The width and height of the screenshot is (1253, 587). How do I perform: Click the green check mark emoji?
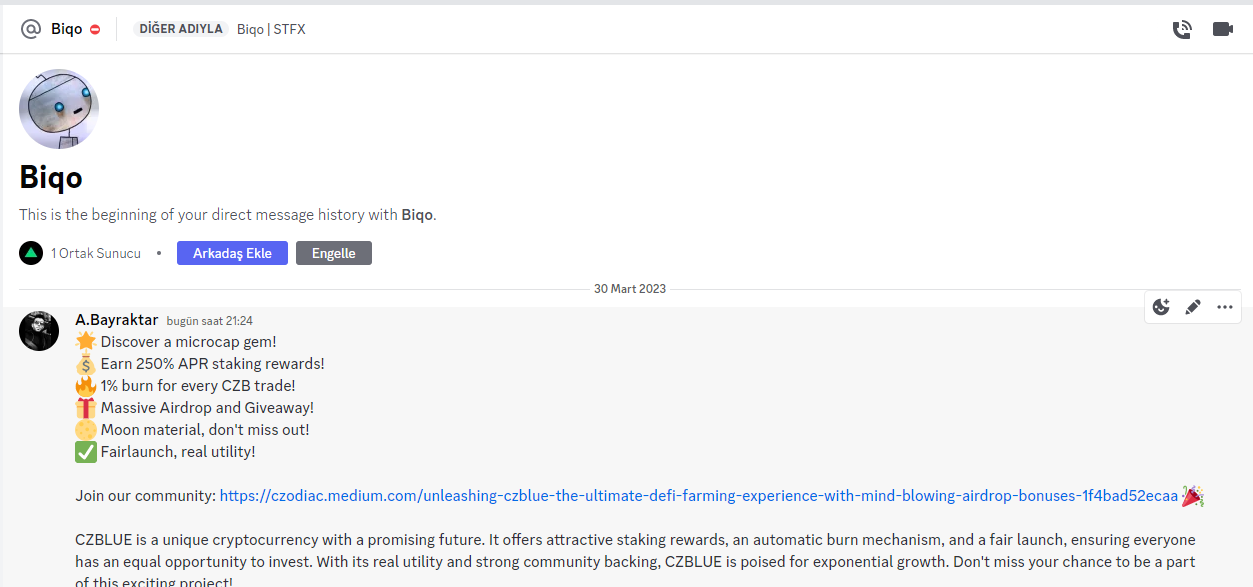click(x=86, y=452)
